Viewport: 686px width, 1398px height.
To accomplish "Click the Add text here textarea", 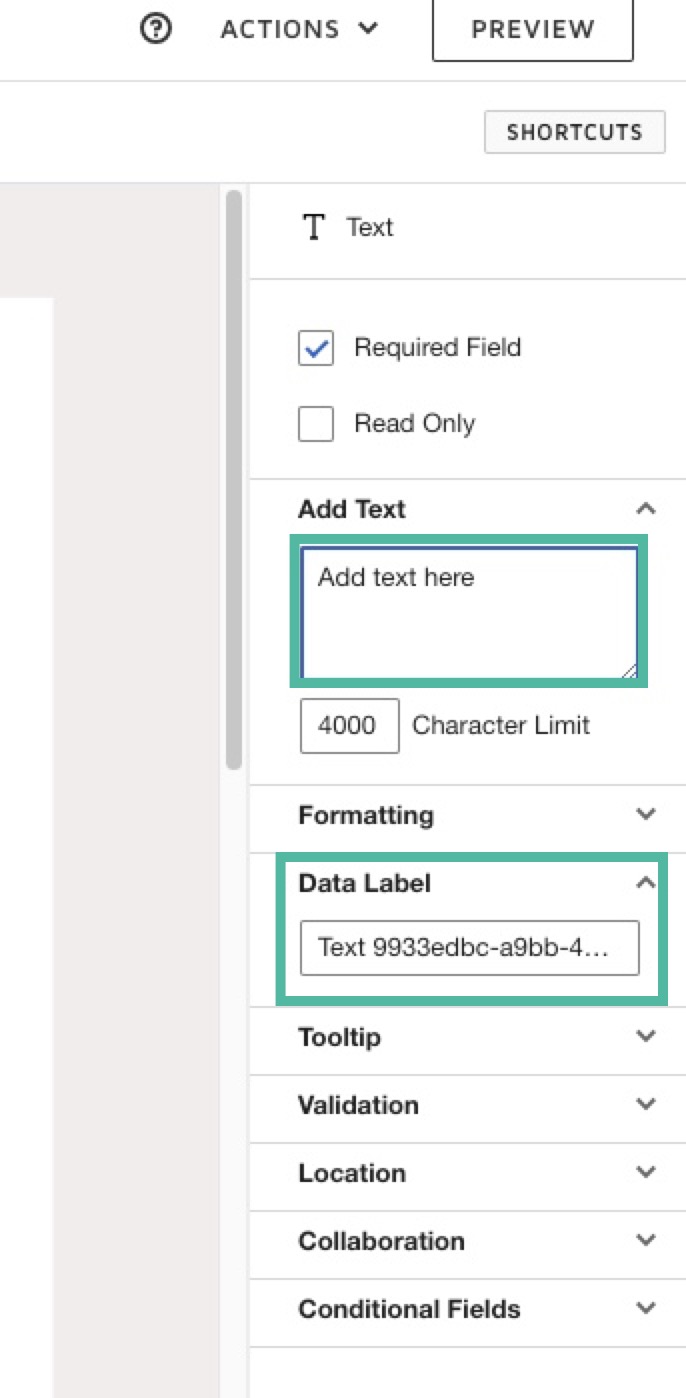I will [x=468, y=610].
